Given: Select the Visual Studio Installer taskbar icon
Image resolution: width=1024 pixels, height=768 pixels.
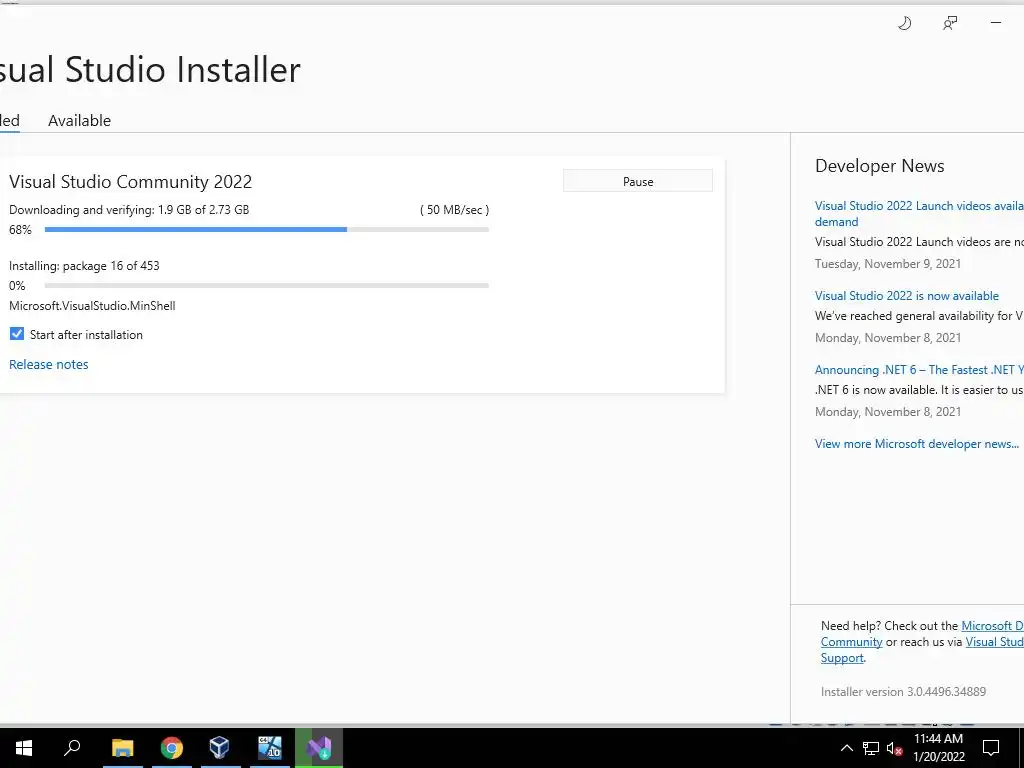Looking at the screenshot, I should pos(319,748).
